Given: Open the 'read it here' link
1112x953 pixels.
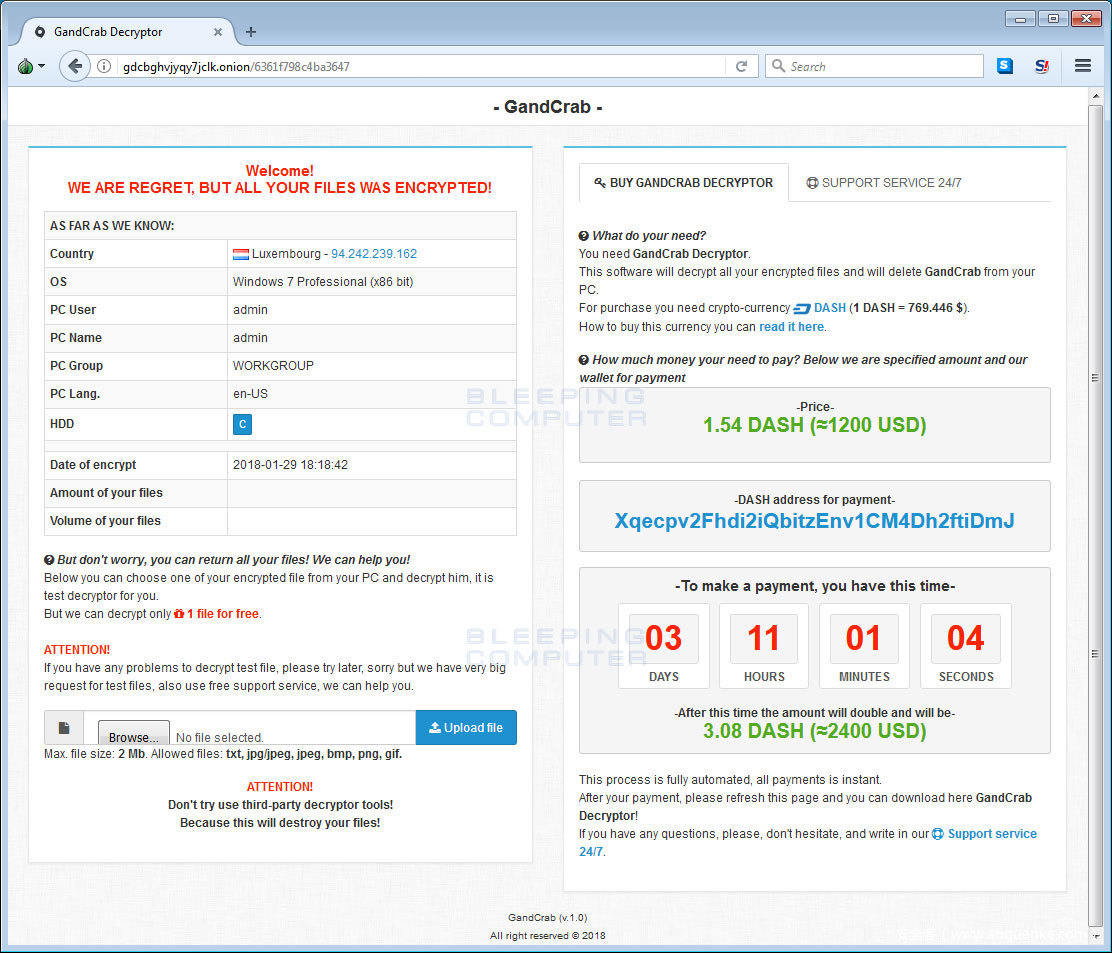Looking at the screenshot, I should [791, 327].
